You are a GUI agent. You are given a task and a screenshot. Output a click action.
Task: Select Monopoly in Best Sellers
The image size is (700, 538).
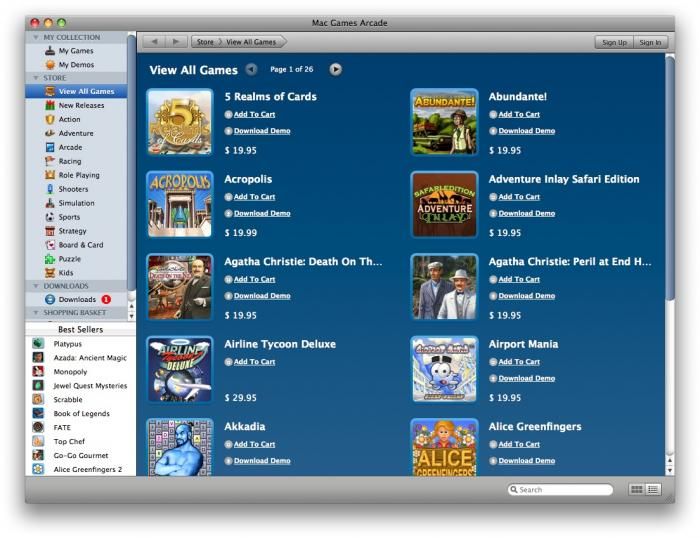click(70, 371)
